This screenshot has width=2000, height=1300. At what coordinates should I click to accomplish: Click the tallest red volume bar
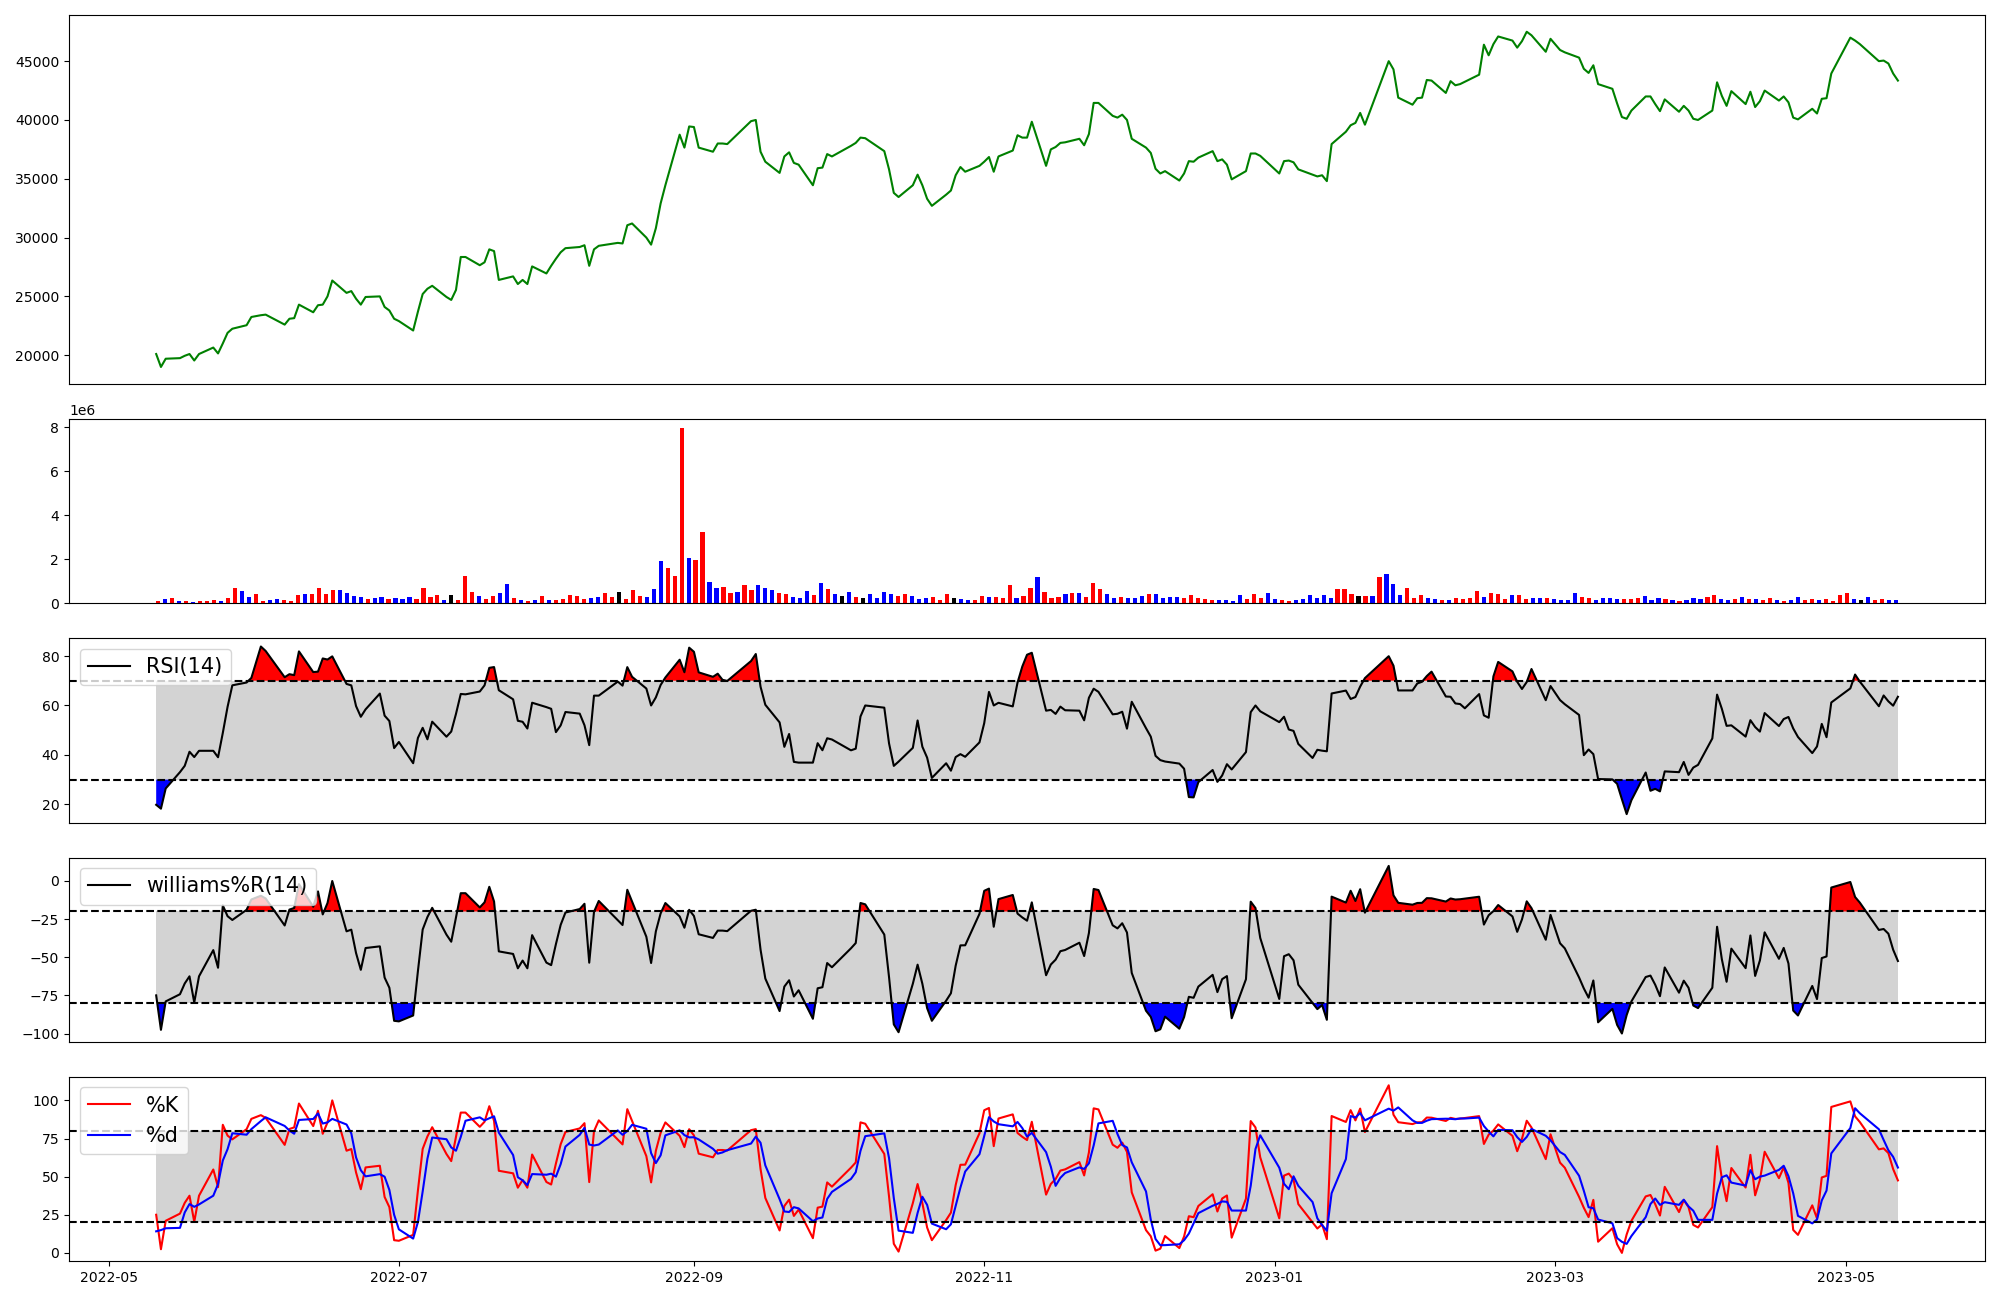pyautogui.click(x=682, y=515)
